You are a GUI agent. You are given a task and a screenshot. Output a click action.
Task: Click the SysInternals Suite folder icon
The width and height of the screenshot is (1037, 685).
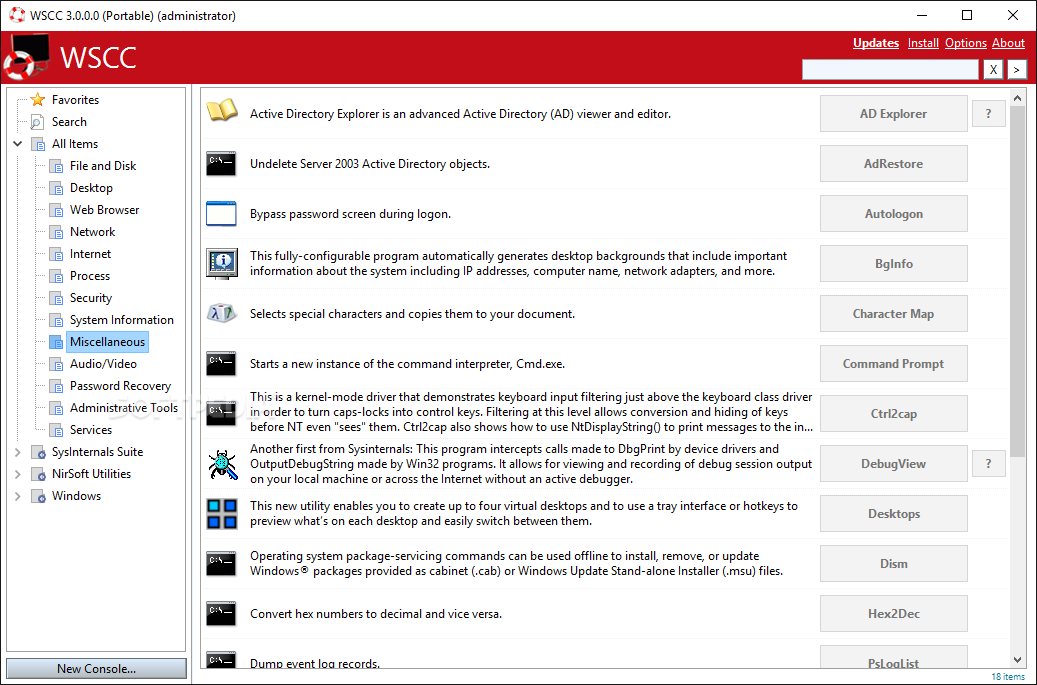[x=38, y=452]
